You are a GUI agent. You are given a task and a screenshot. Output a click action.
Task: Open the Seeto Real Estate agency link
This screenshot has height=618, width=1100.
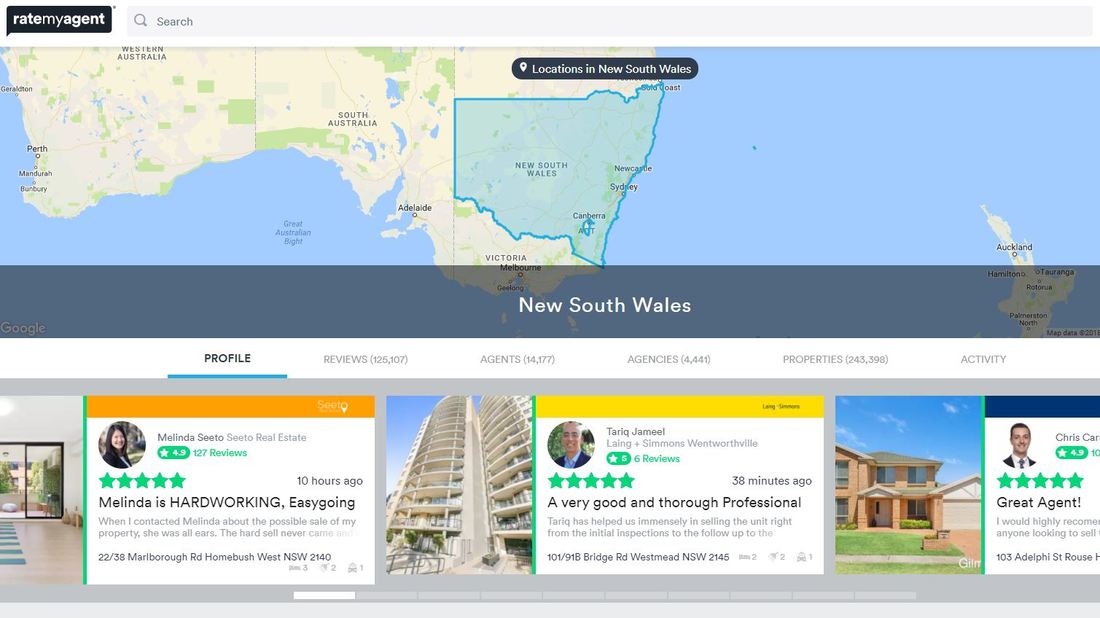267,437
